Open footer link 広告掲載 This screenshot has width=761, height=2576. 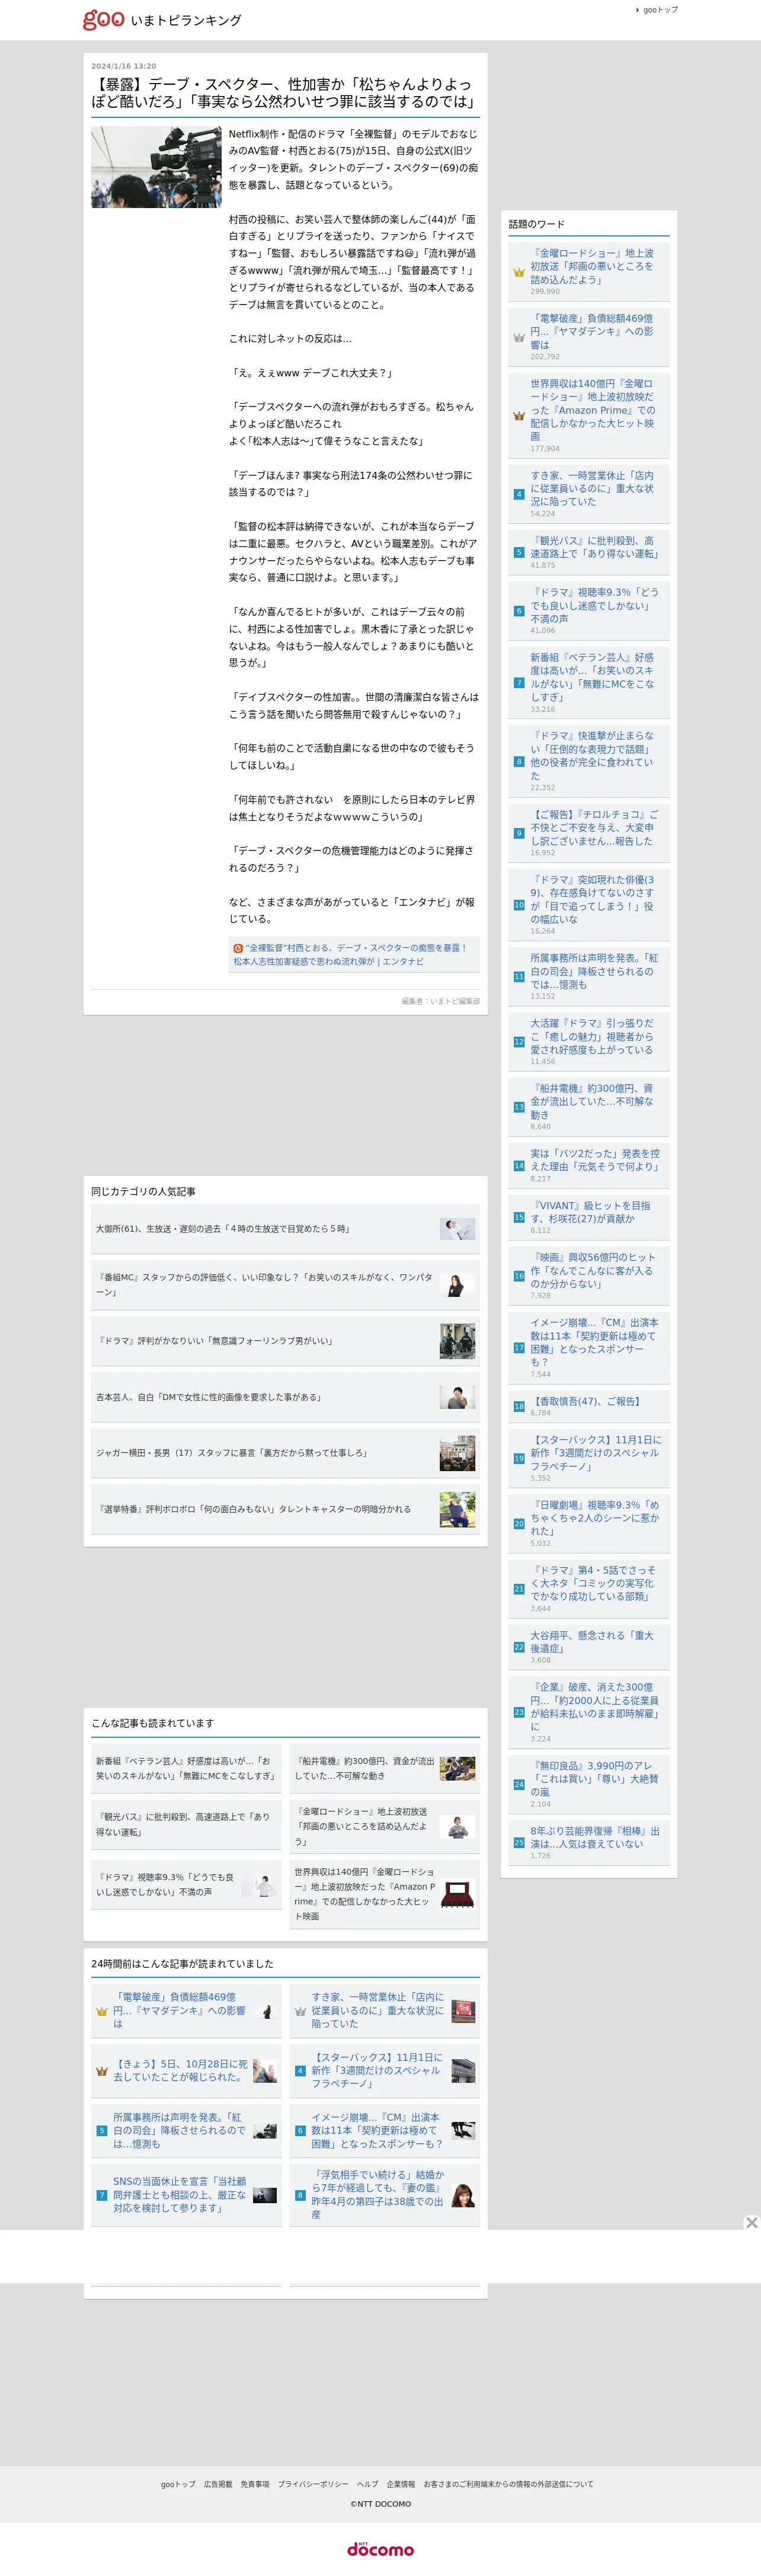pyautogui.click(x=218, y=2484)
